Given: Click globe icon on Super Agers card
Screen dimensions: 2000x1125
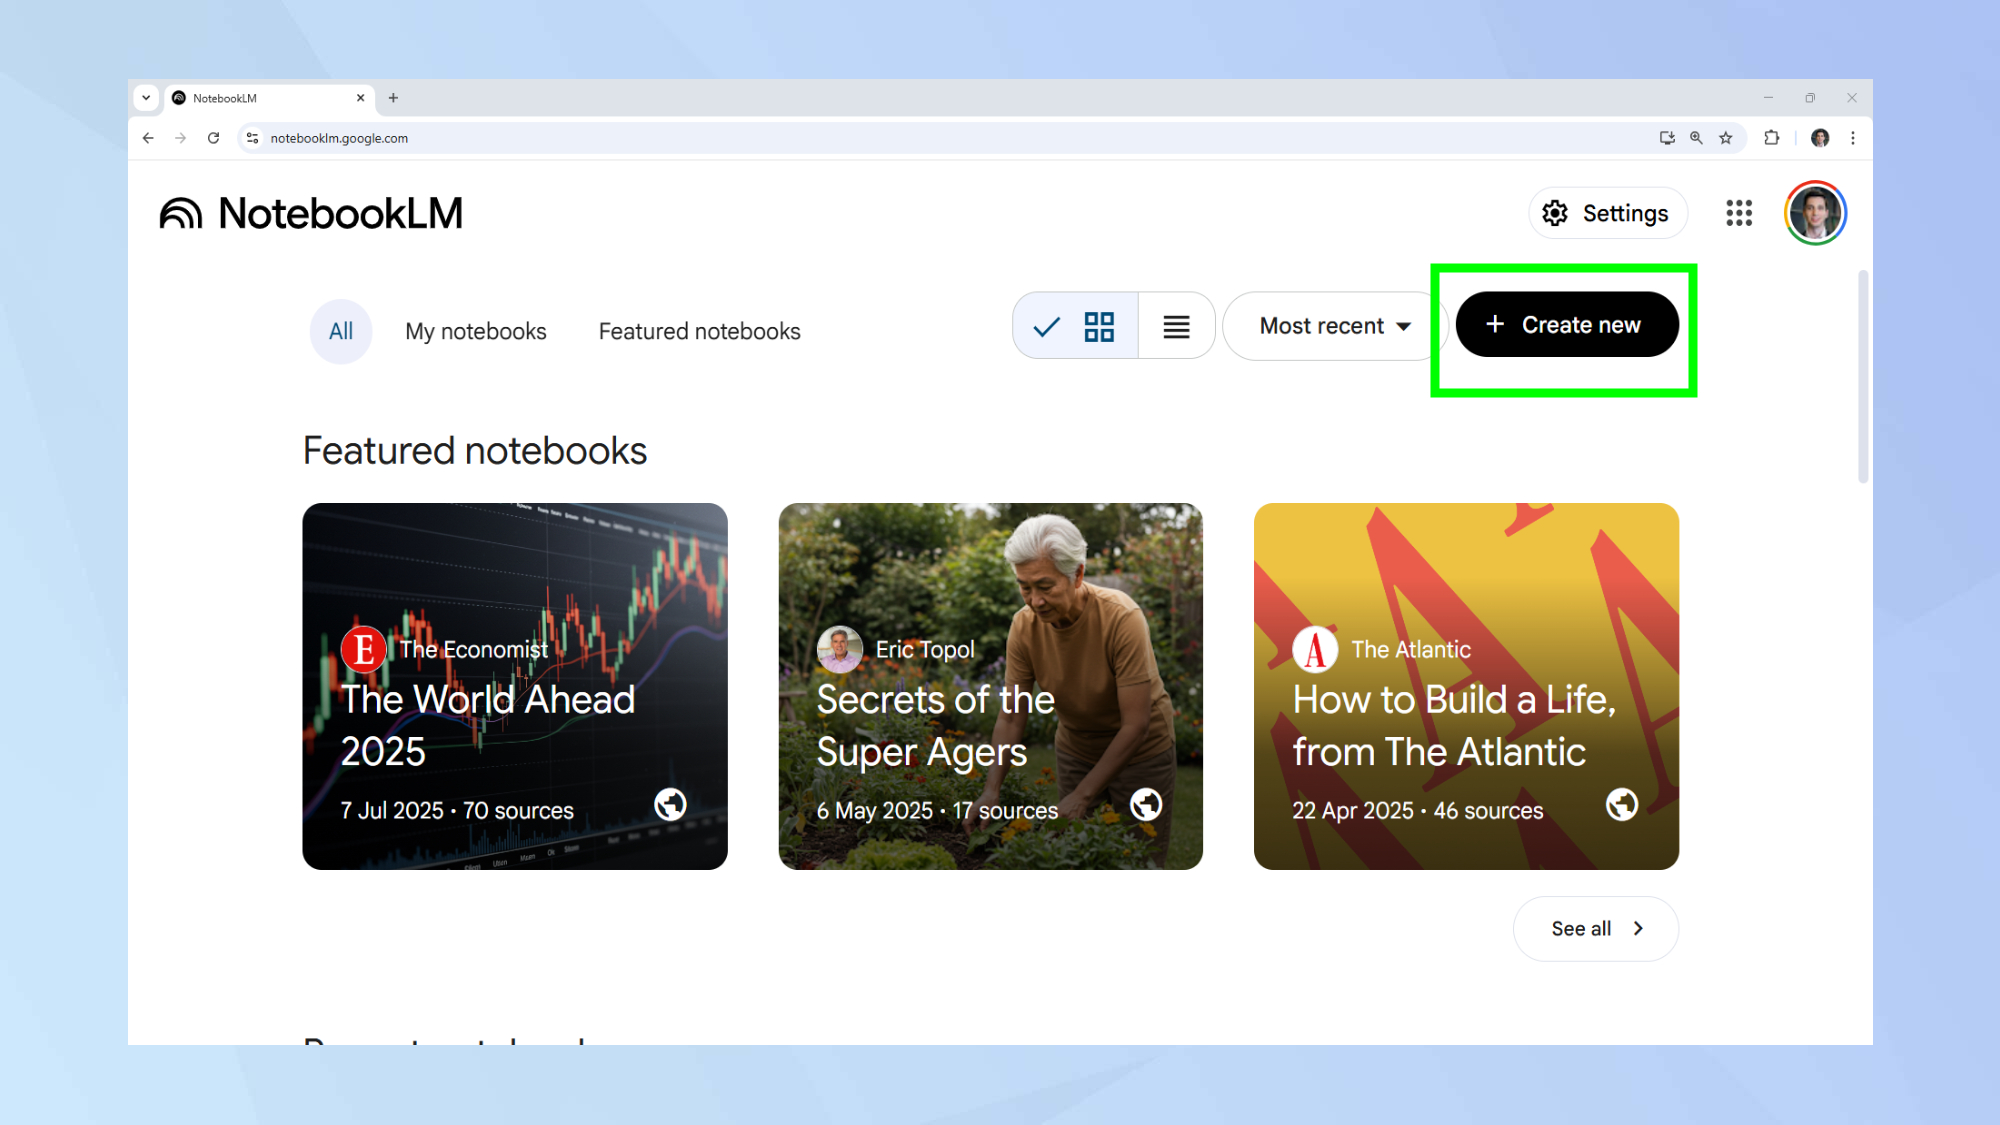Looking at the screenshot, I should [x=1146, y=804].
